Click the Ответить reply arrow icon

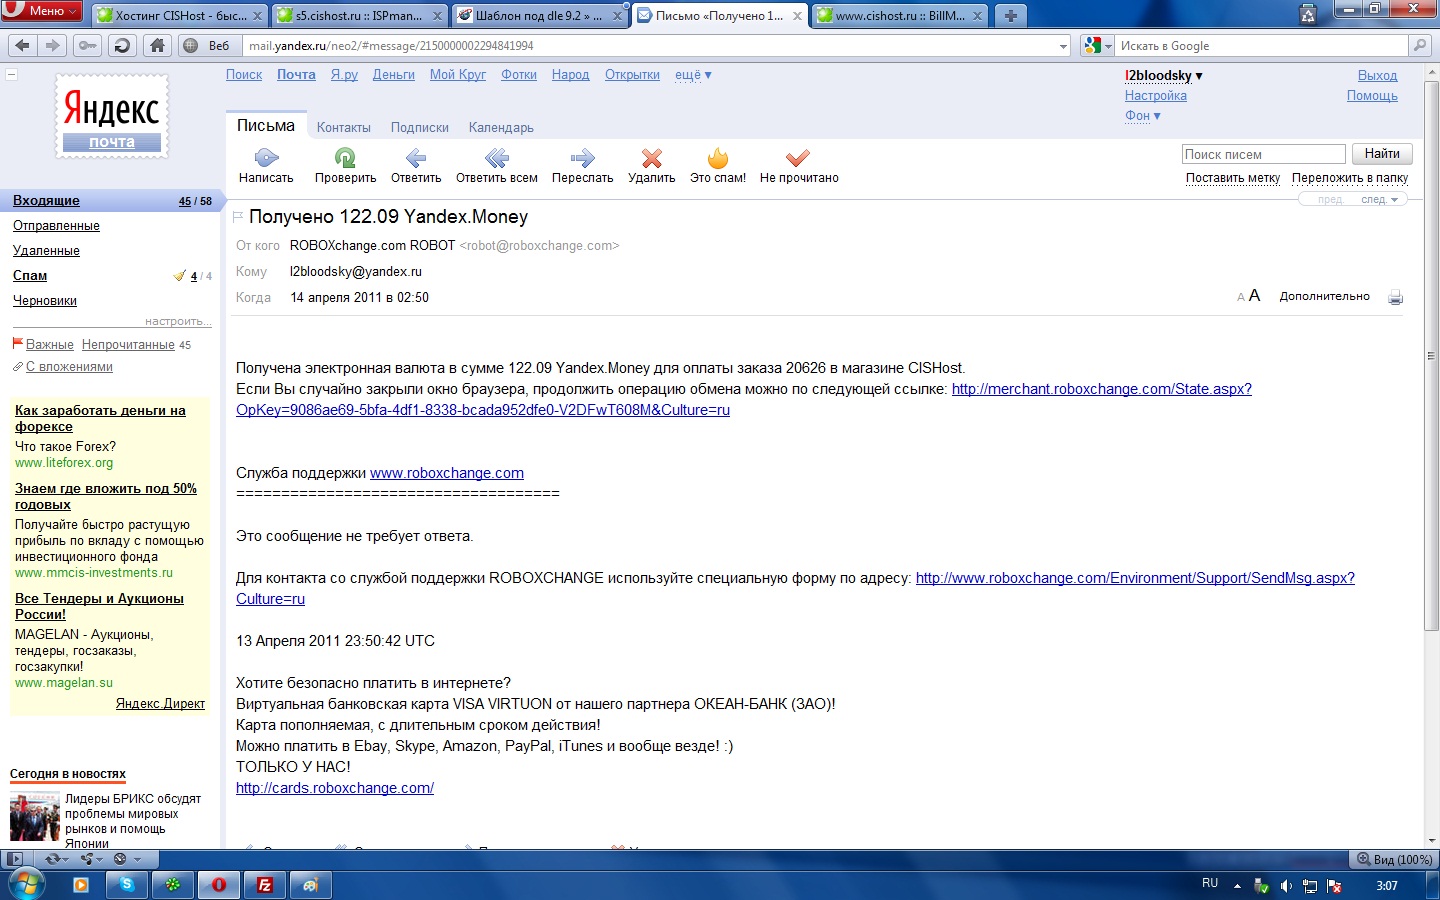tap(416, 157)
